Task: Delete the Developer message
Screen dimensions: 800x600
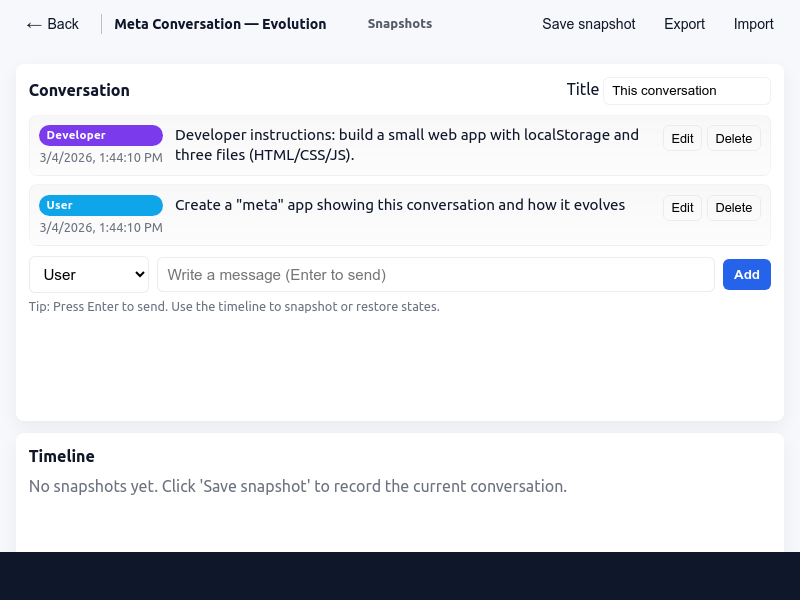Action: [733, 138]
